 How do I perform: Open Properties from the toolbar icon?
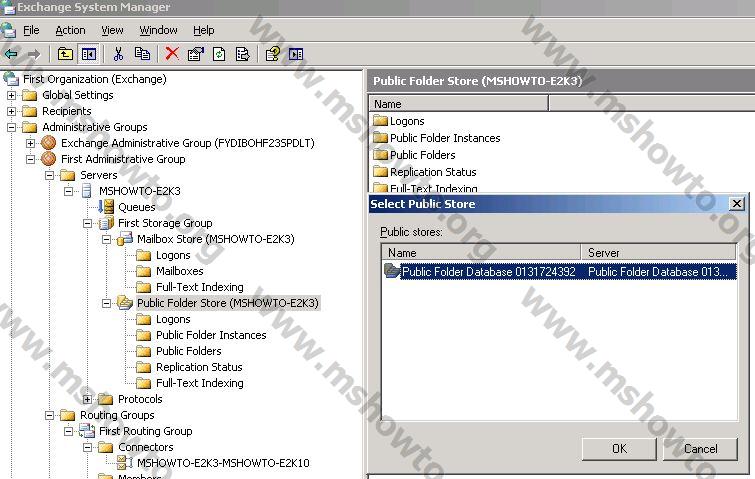click(195, 54)
